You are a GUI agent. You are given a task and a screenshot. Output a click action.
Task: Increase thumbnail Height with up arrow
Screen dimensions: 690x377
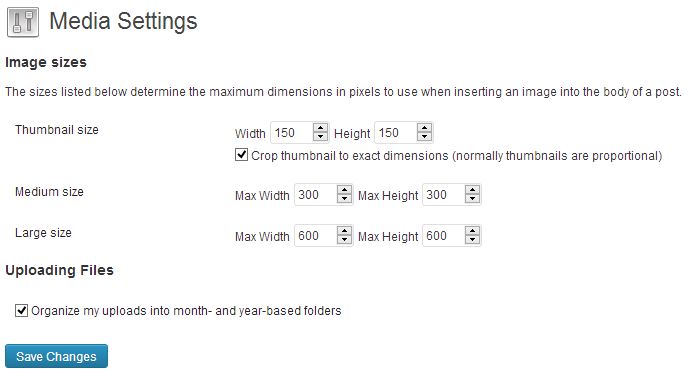424,128
